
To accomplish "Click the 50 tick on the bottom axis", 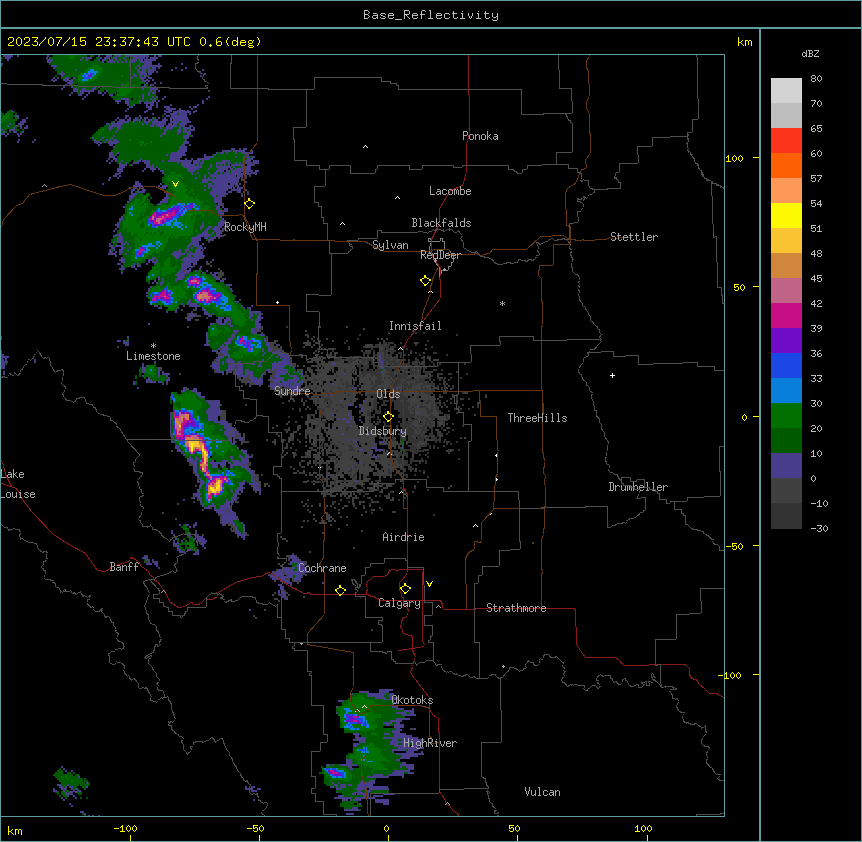I will (x=515, y=828).
